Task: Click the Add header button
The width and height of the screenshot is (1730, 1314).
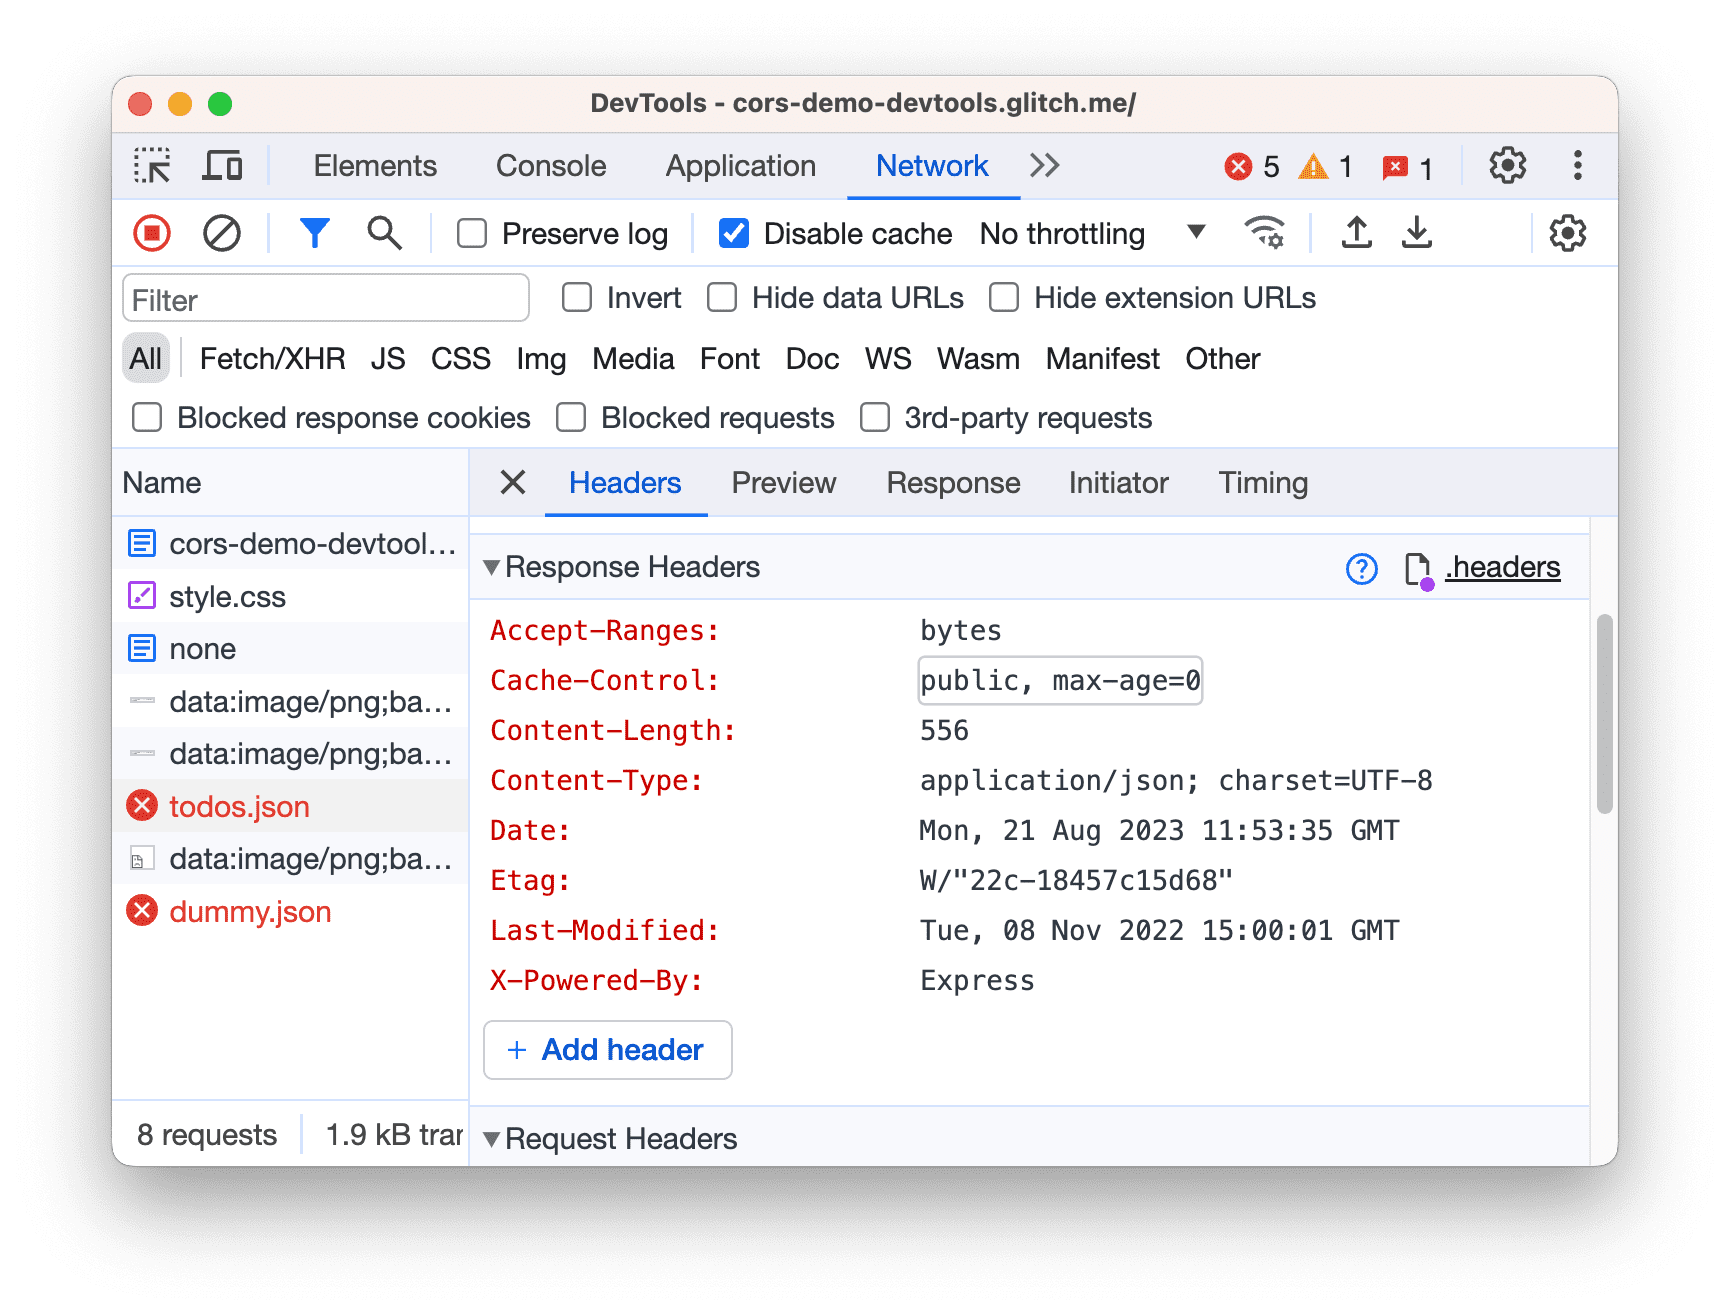Action: click(607, 1050)
